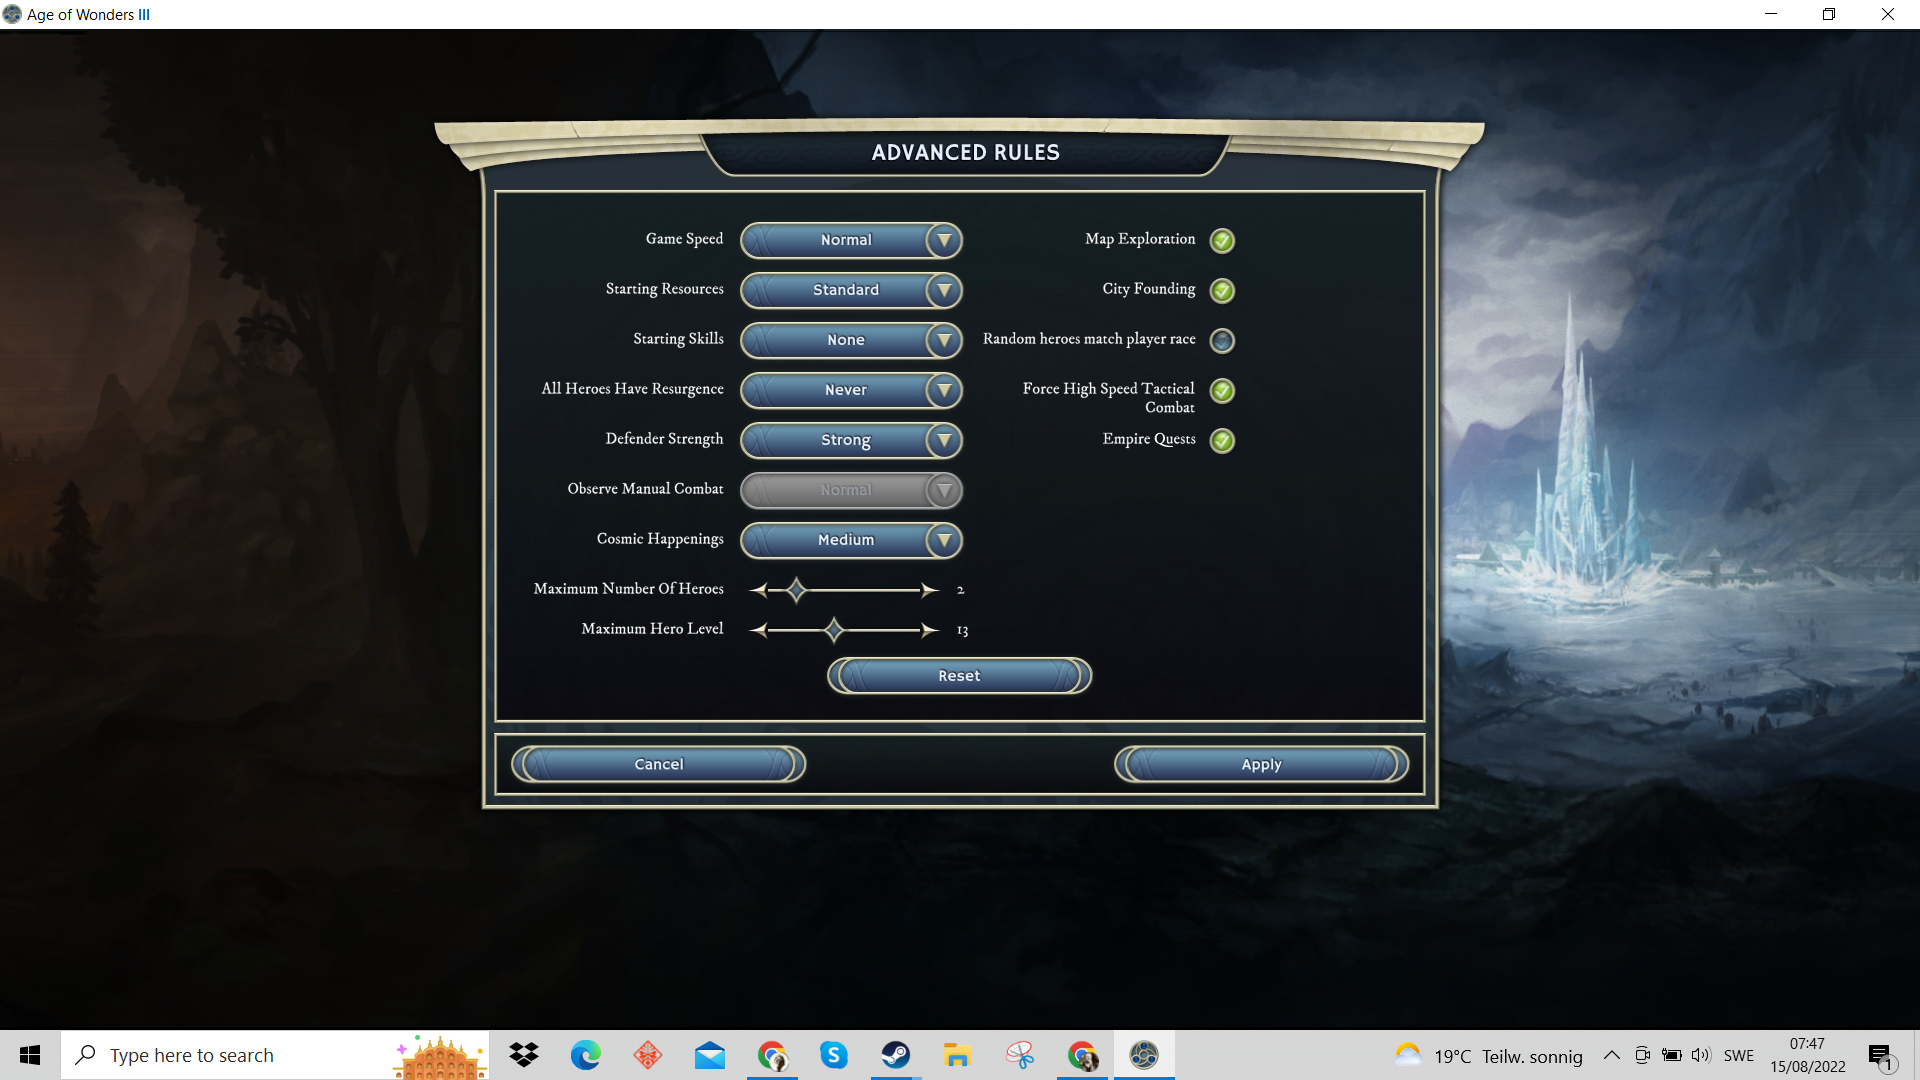Toggle the Map Exploration checkbox
Image resolution: width=1920 pixels, height=1080 pixels.
[1222, 240]
